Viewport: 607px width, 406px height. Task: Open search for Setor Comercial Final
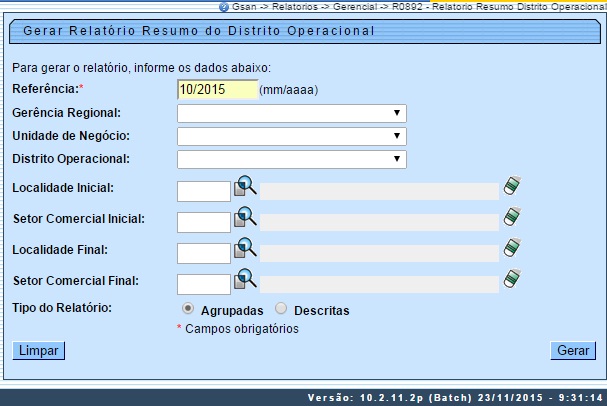pos(245,280)
